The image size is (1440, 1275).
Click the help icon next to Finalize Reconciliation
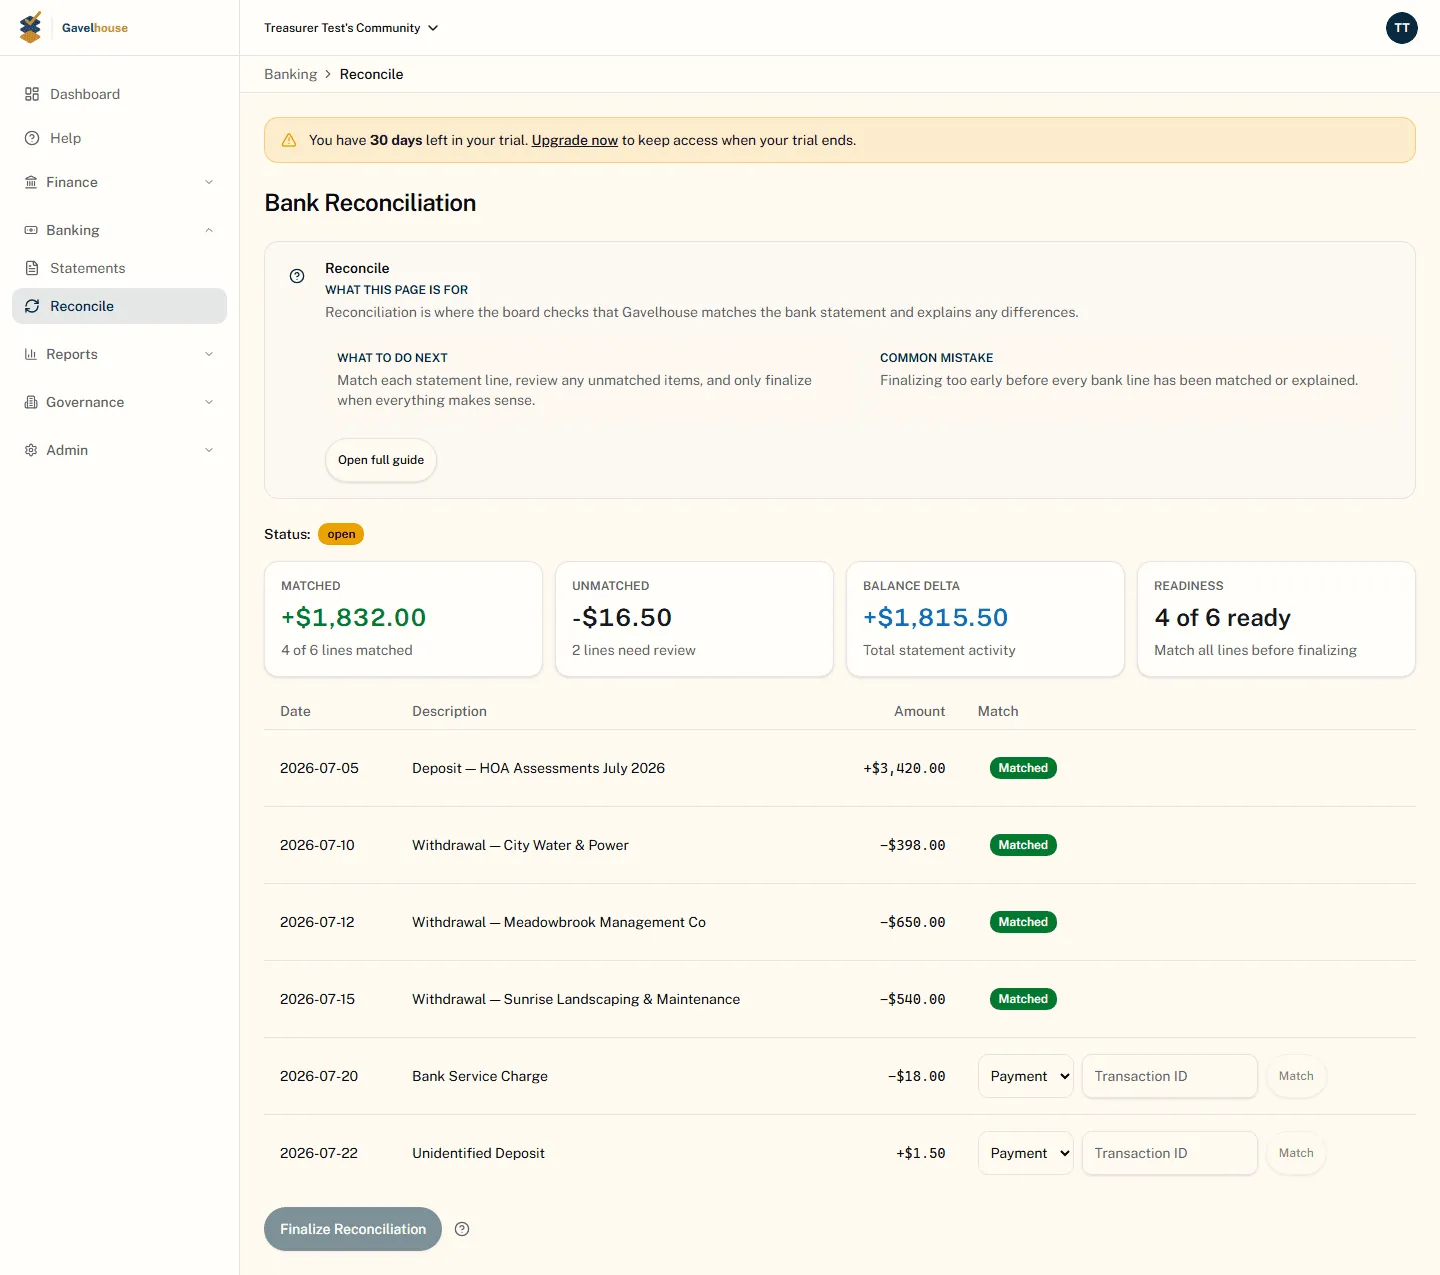462,1229
